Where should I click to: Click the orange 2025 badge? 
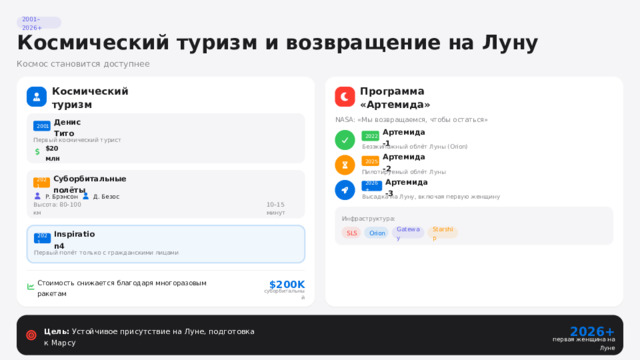click(371, 161)
